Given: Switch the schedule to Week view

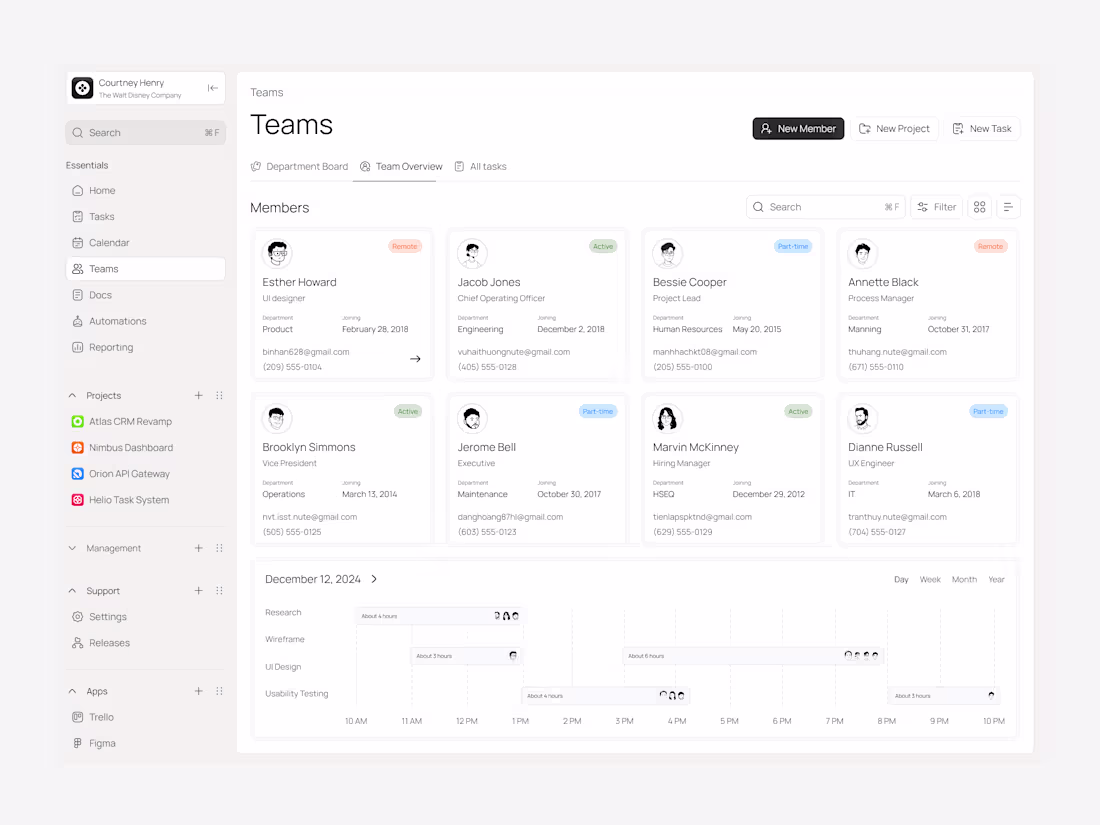Looking at the screenshot, I should (930, 579).
